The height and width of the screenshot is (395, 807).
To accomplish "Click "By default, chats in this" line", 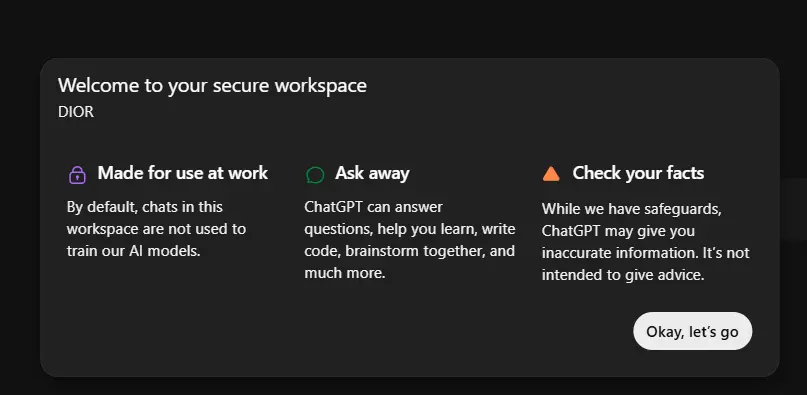I will tap(145, 207).
